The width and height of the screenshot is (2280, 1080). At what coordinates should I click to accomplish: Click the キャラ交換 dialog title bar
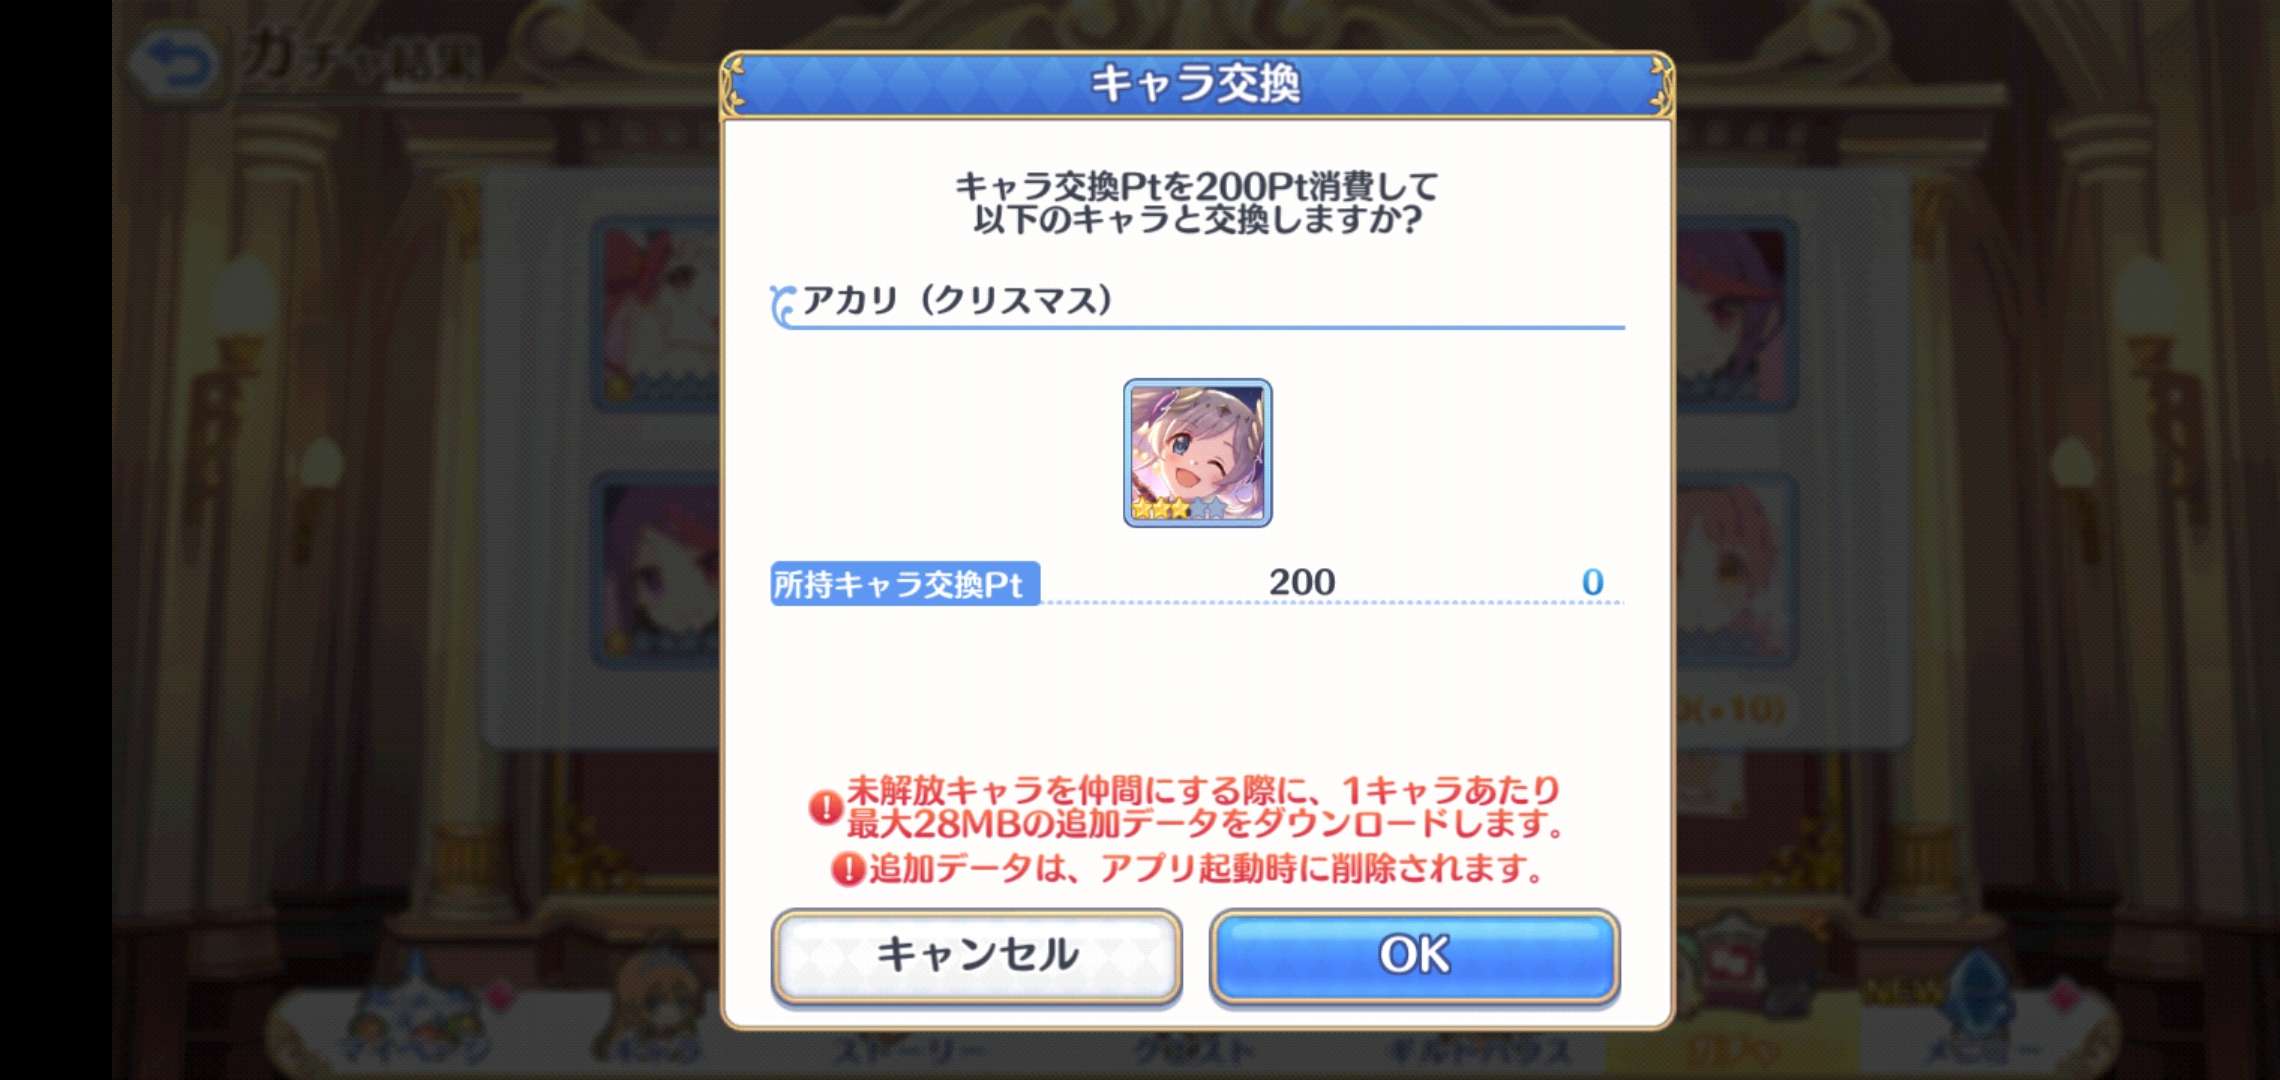(x=1197, y=84)
